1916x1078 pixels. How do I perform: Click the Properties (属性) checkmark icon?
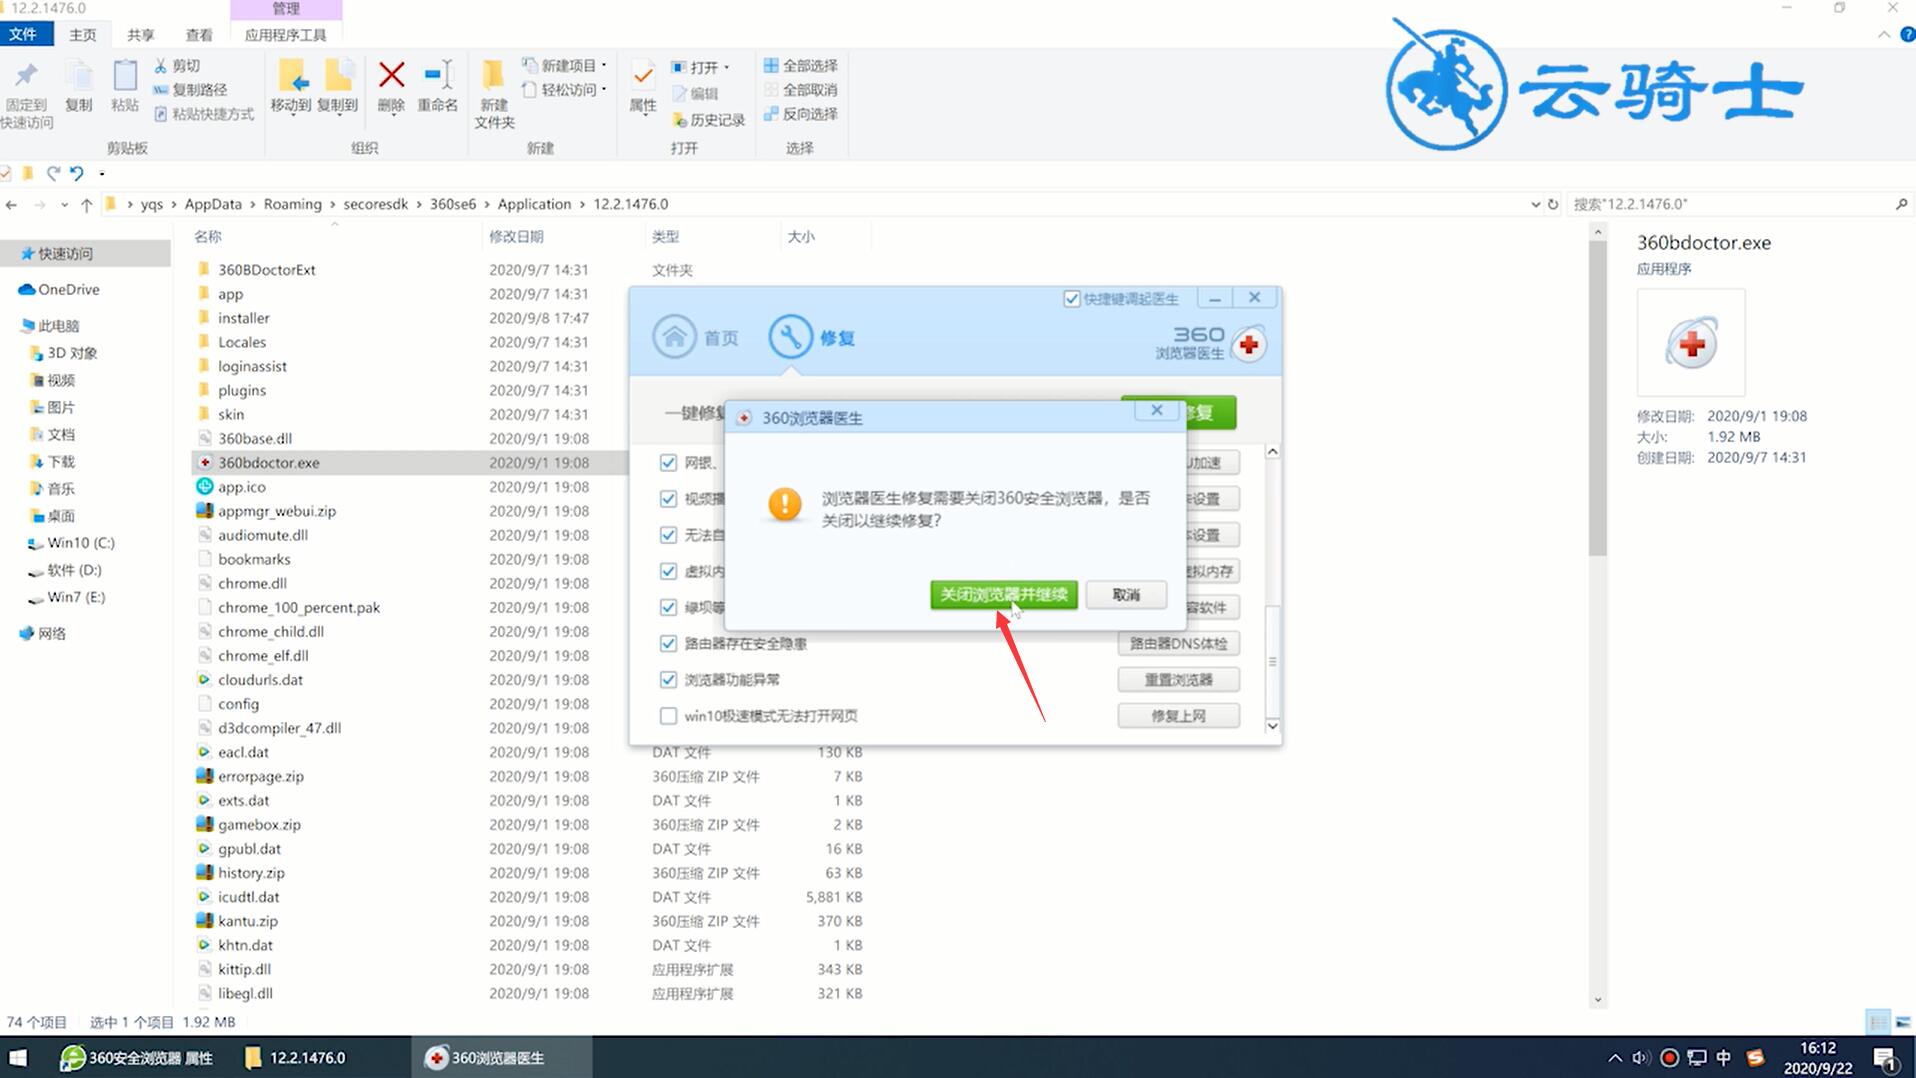pyautogui.click(x=643, y=76)
